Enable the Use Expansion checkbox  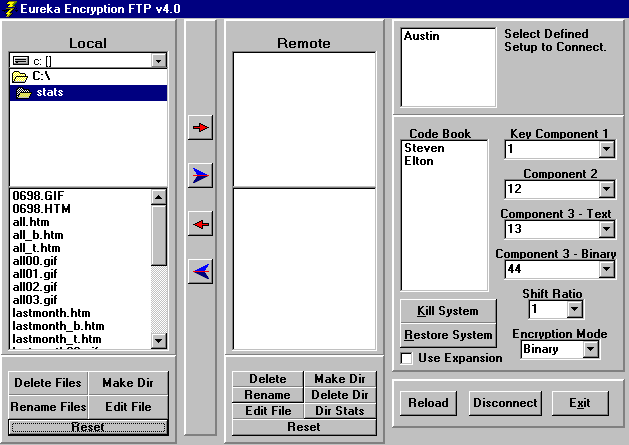coord(407,358)
